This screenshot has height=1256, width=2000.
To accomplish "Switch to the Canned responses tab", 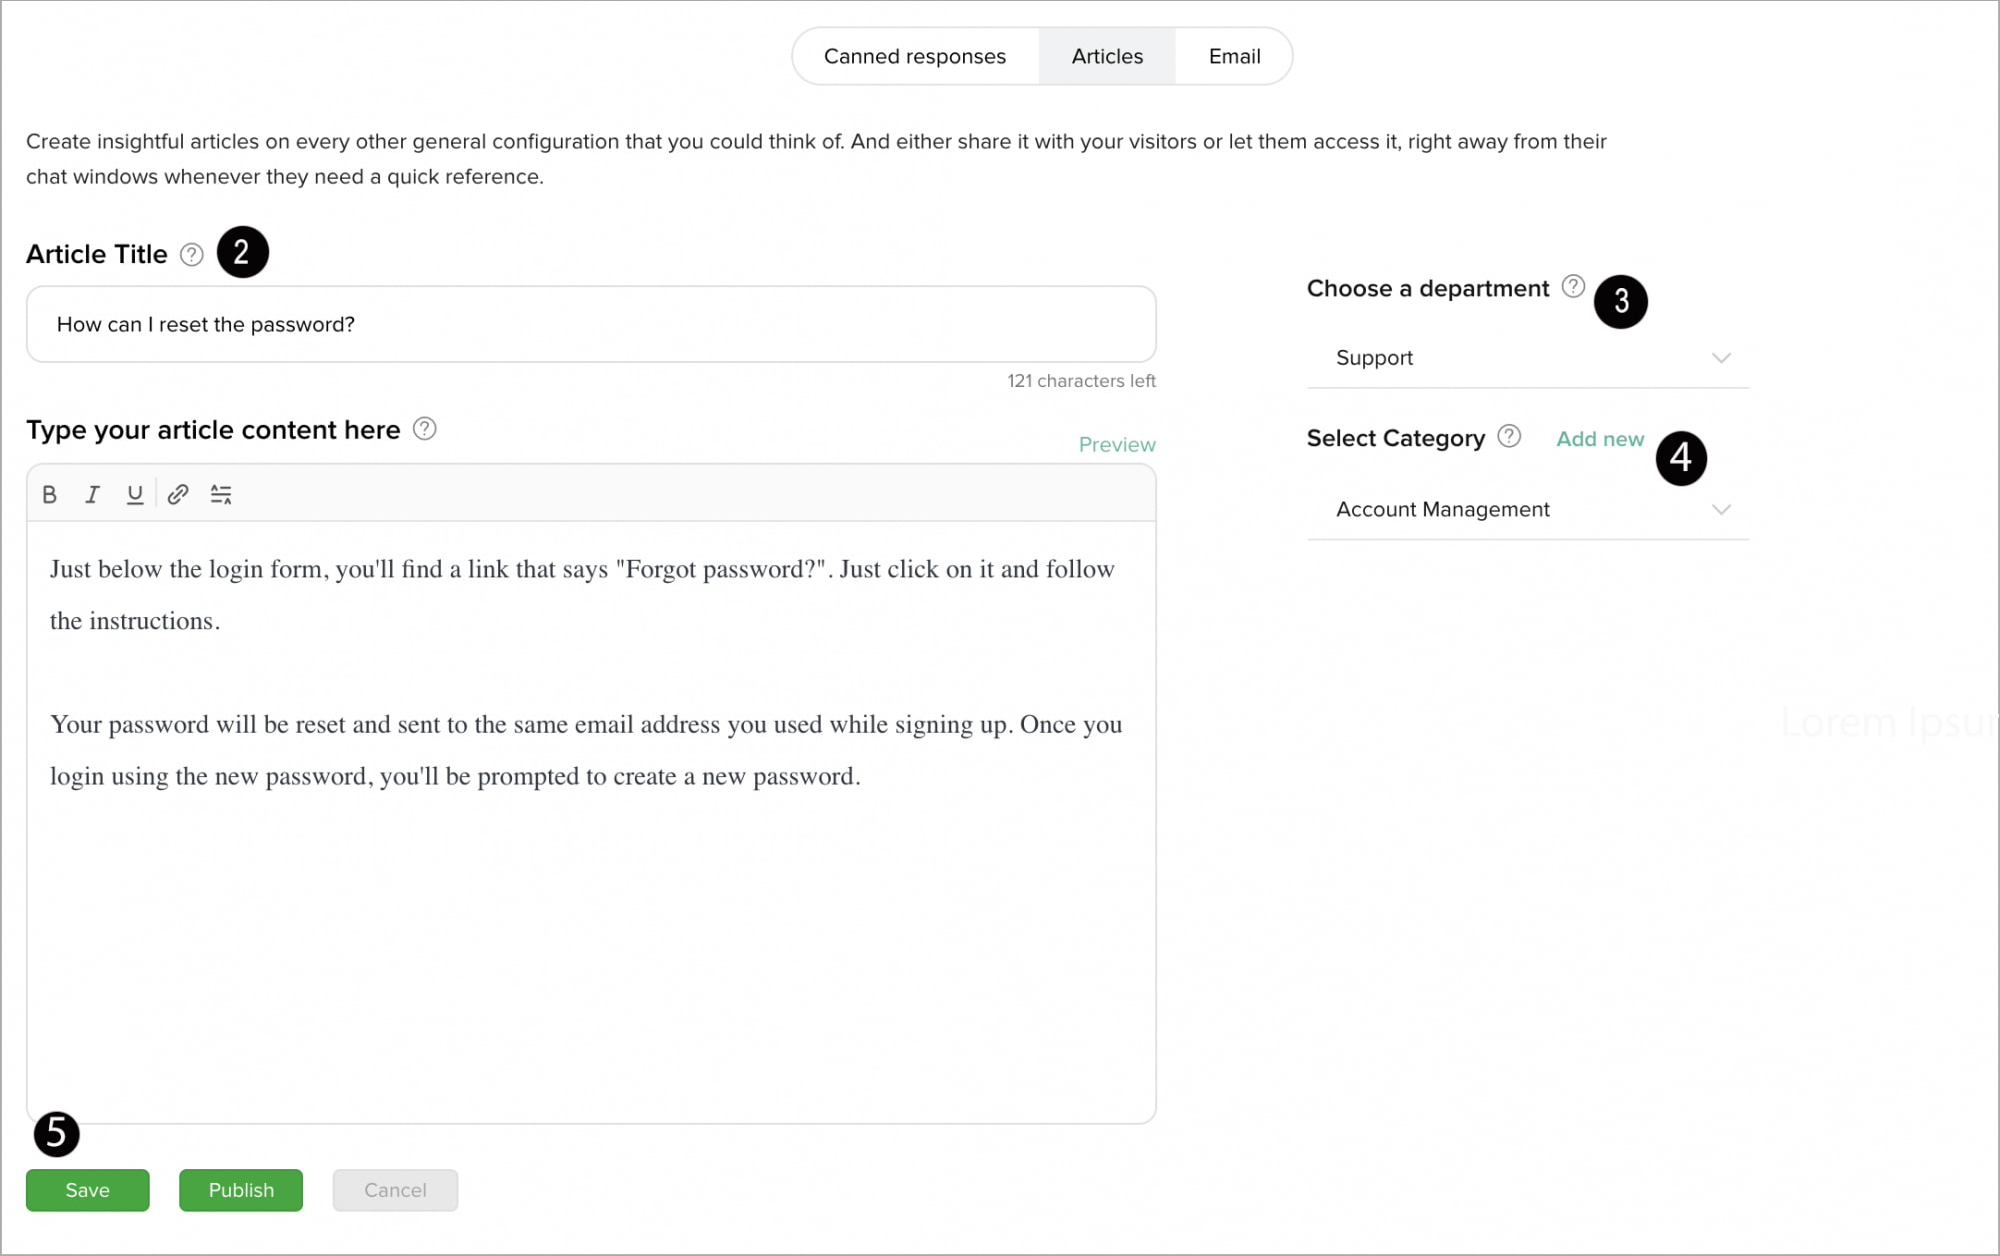I will click(914, 57).
